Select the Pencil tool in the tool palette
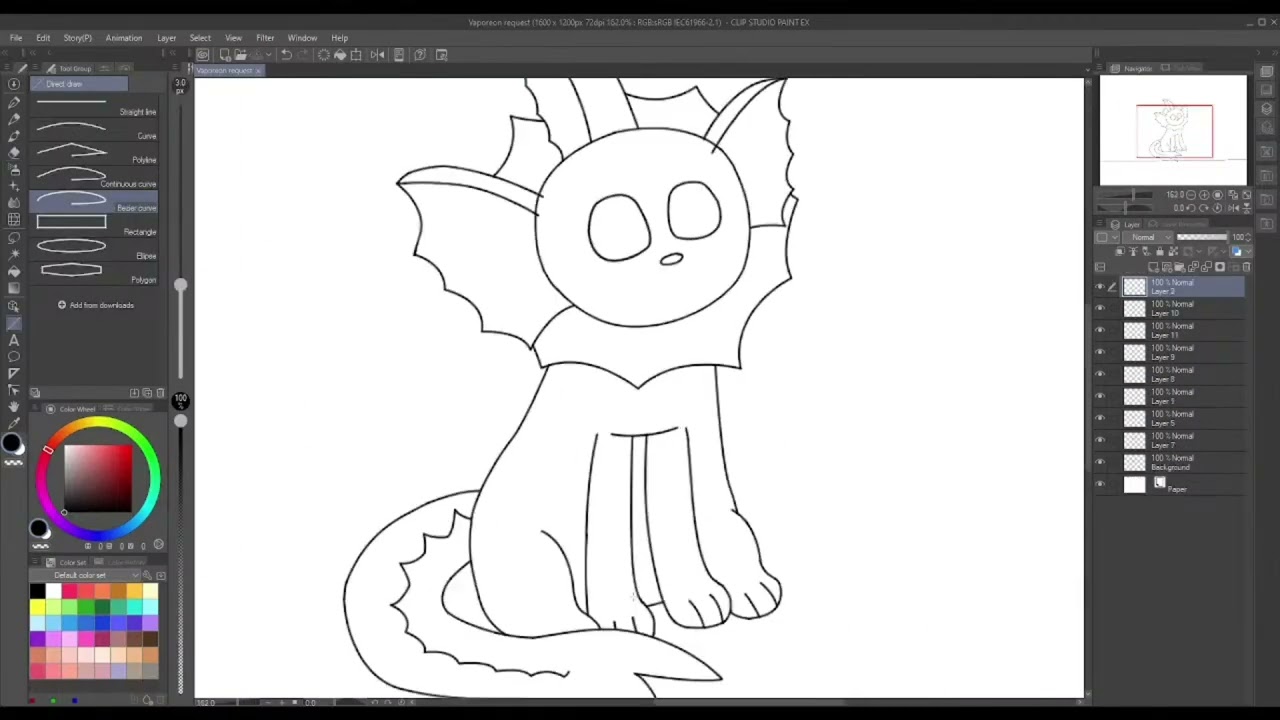Viewport: 1280px width, 720px height. pyautogui.click(x=14, y=119)
